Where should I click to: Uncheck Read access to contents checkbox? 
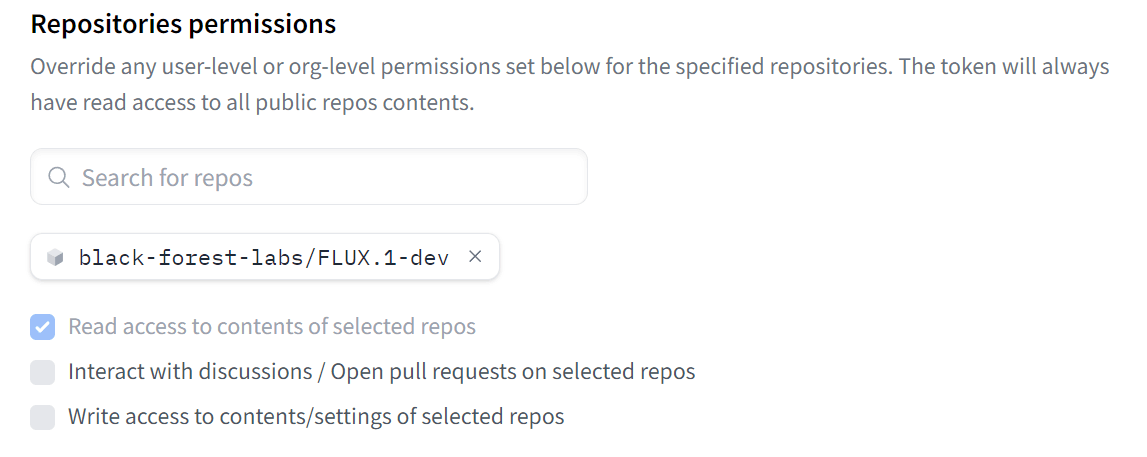click(x=42, y=327)
